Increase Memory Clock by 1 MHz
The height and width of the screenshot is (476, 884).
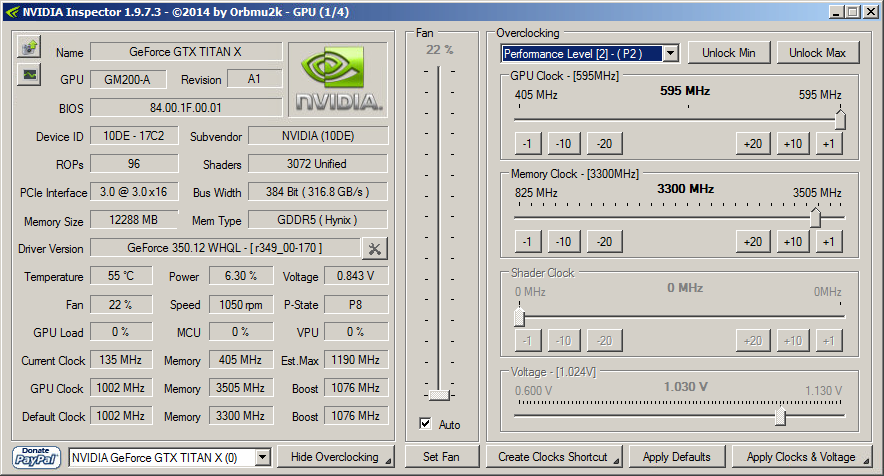point(829,242)
